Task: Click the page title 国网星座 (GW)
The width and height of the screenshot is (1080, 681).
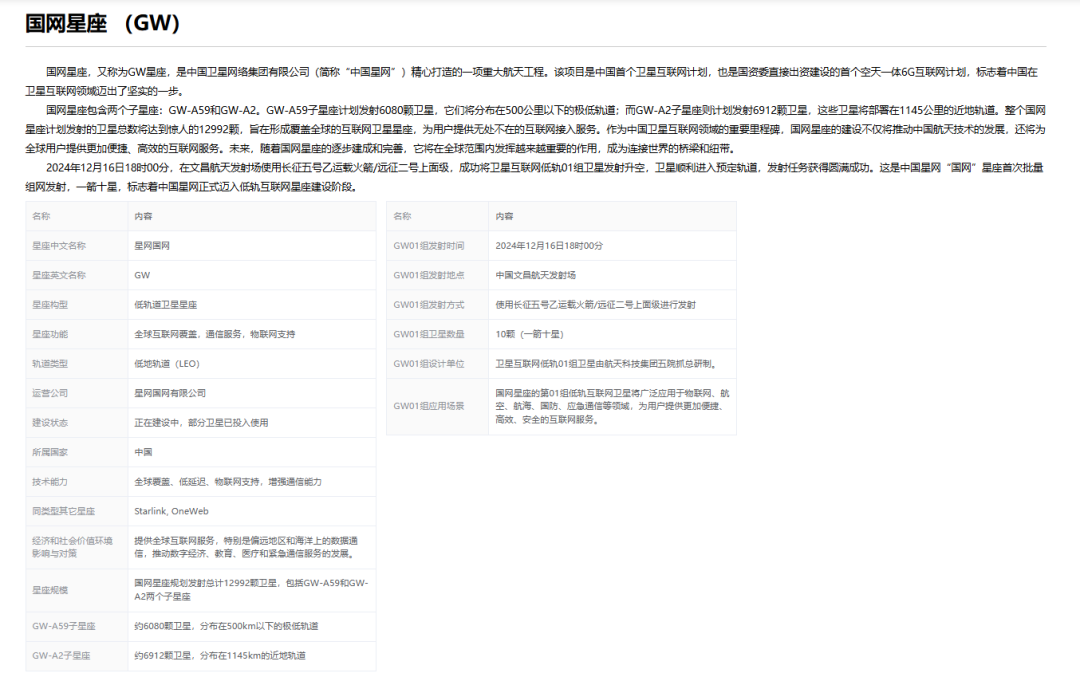Action: click(102, 23)
